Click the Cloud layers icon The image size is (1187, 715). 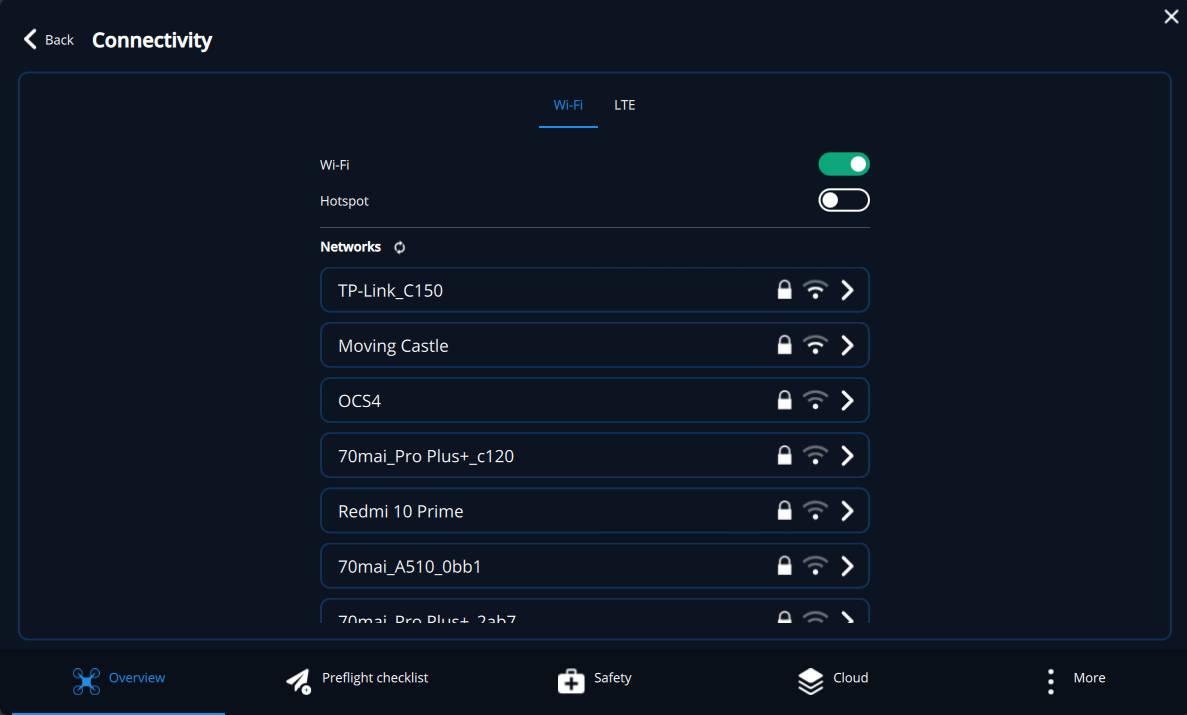[810, 681]
